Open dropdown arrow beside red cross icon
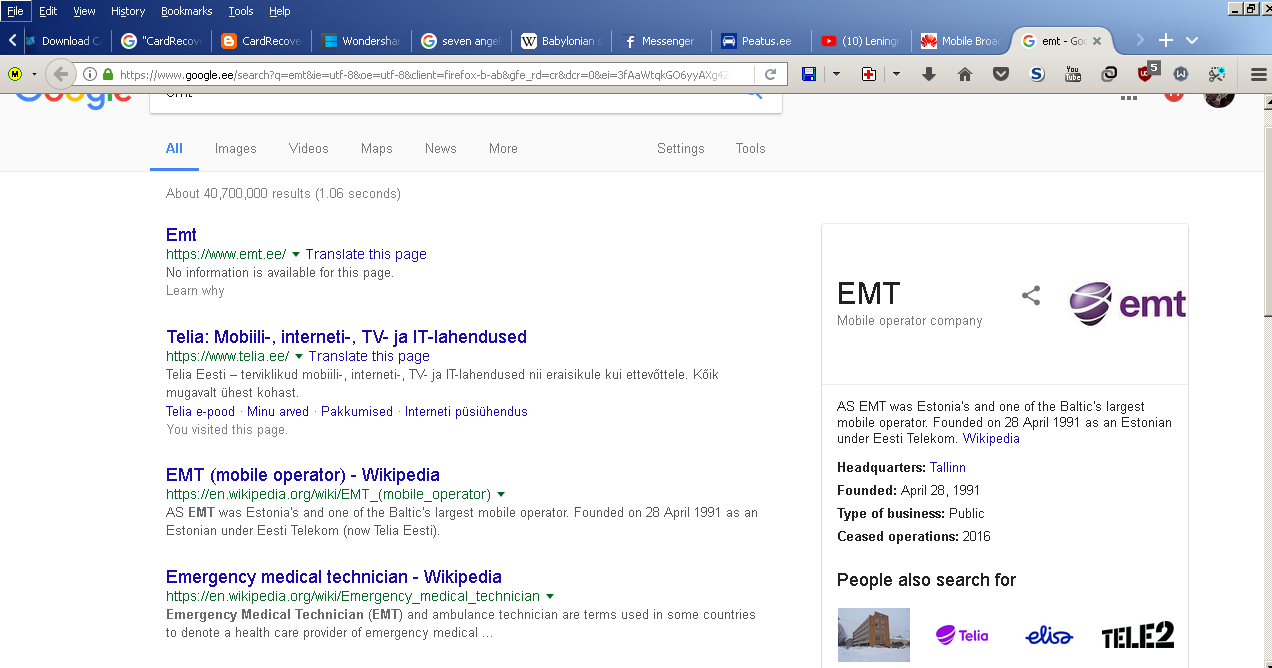The width and height of the screenshot is (1272, 668). pos(896,74)
